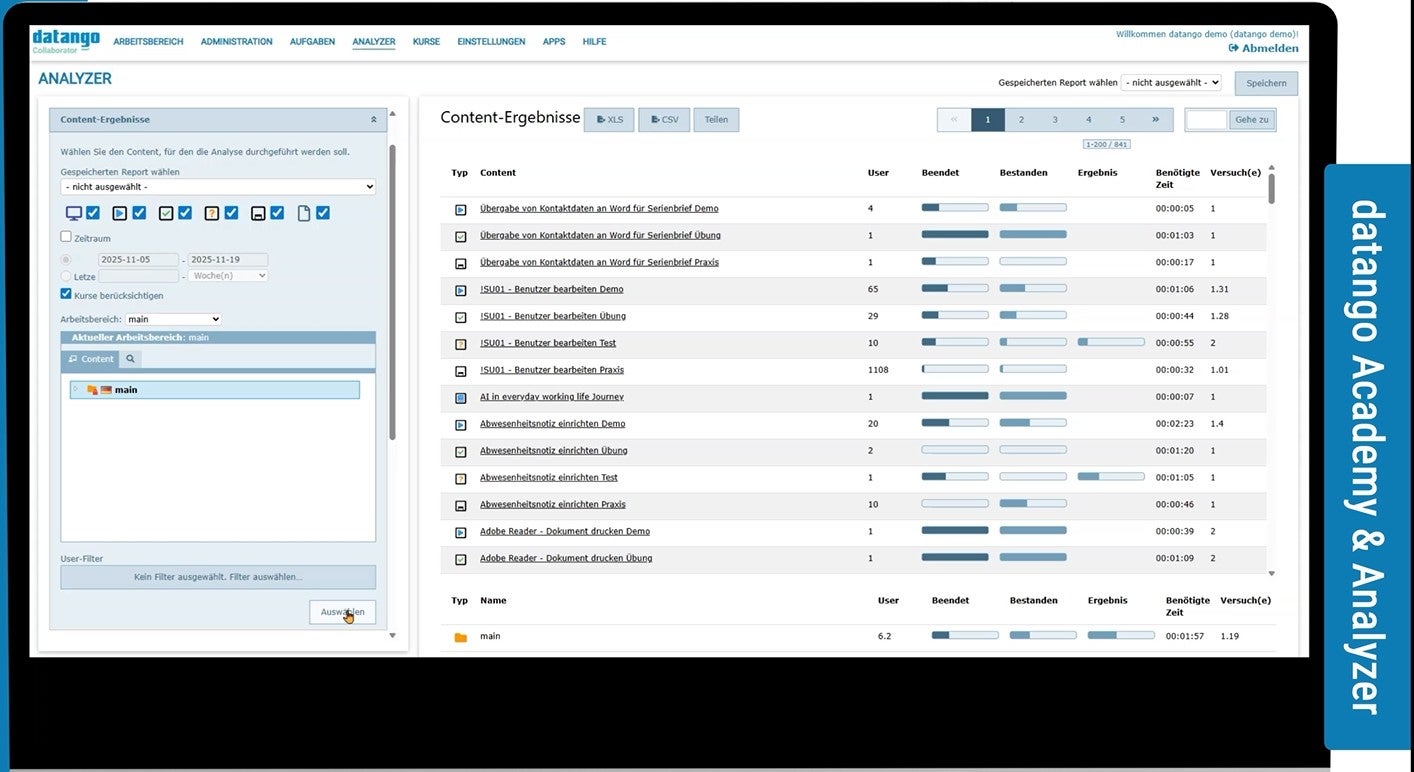Jump to the last results page
The image size is (1414, 772).
point(1156,120)
